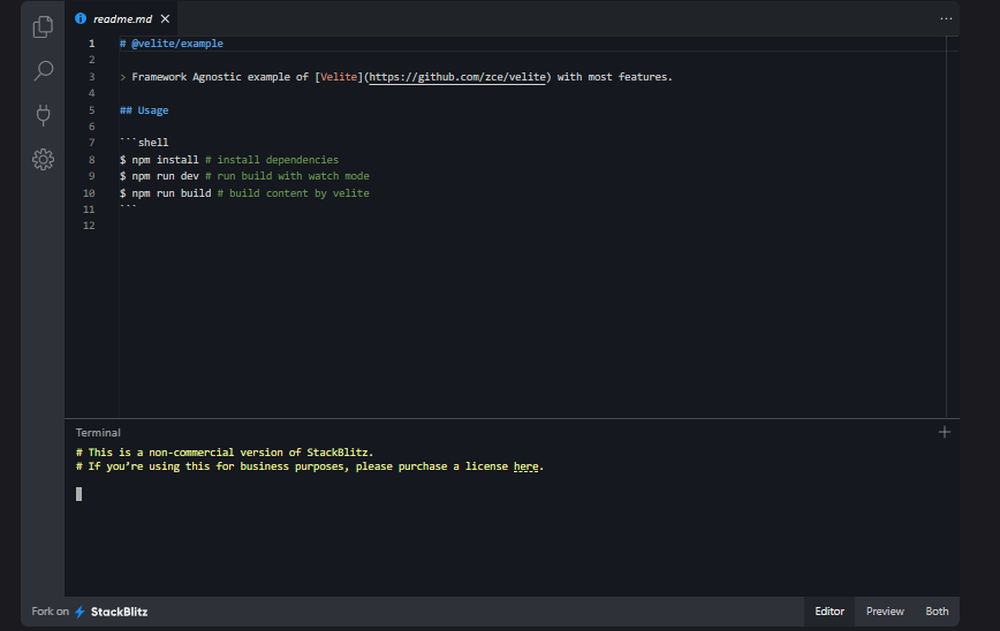Open settings using the gear icon

tap(42, 159)
